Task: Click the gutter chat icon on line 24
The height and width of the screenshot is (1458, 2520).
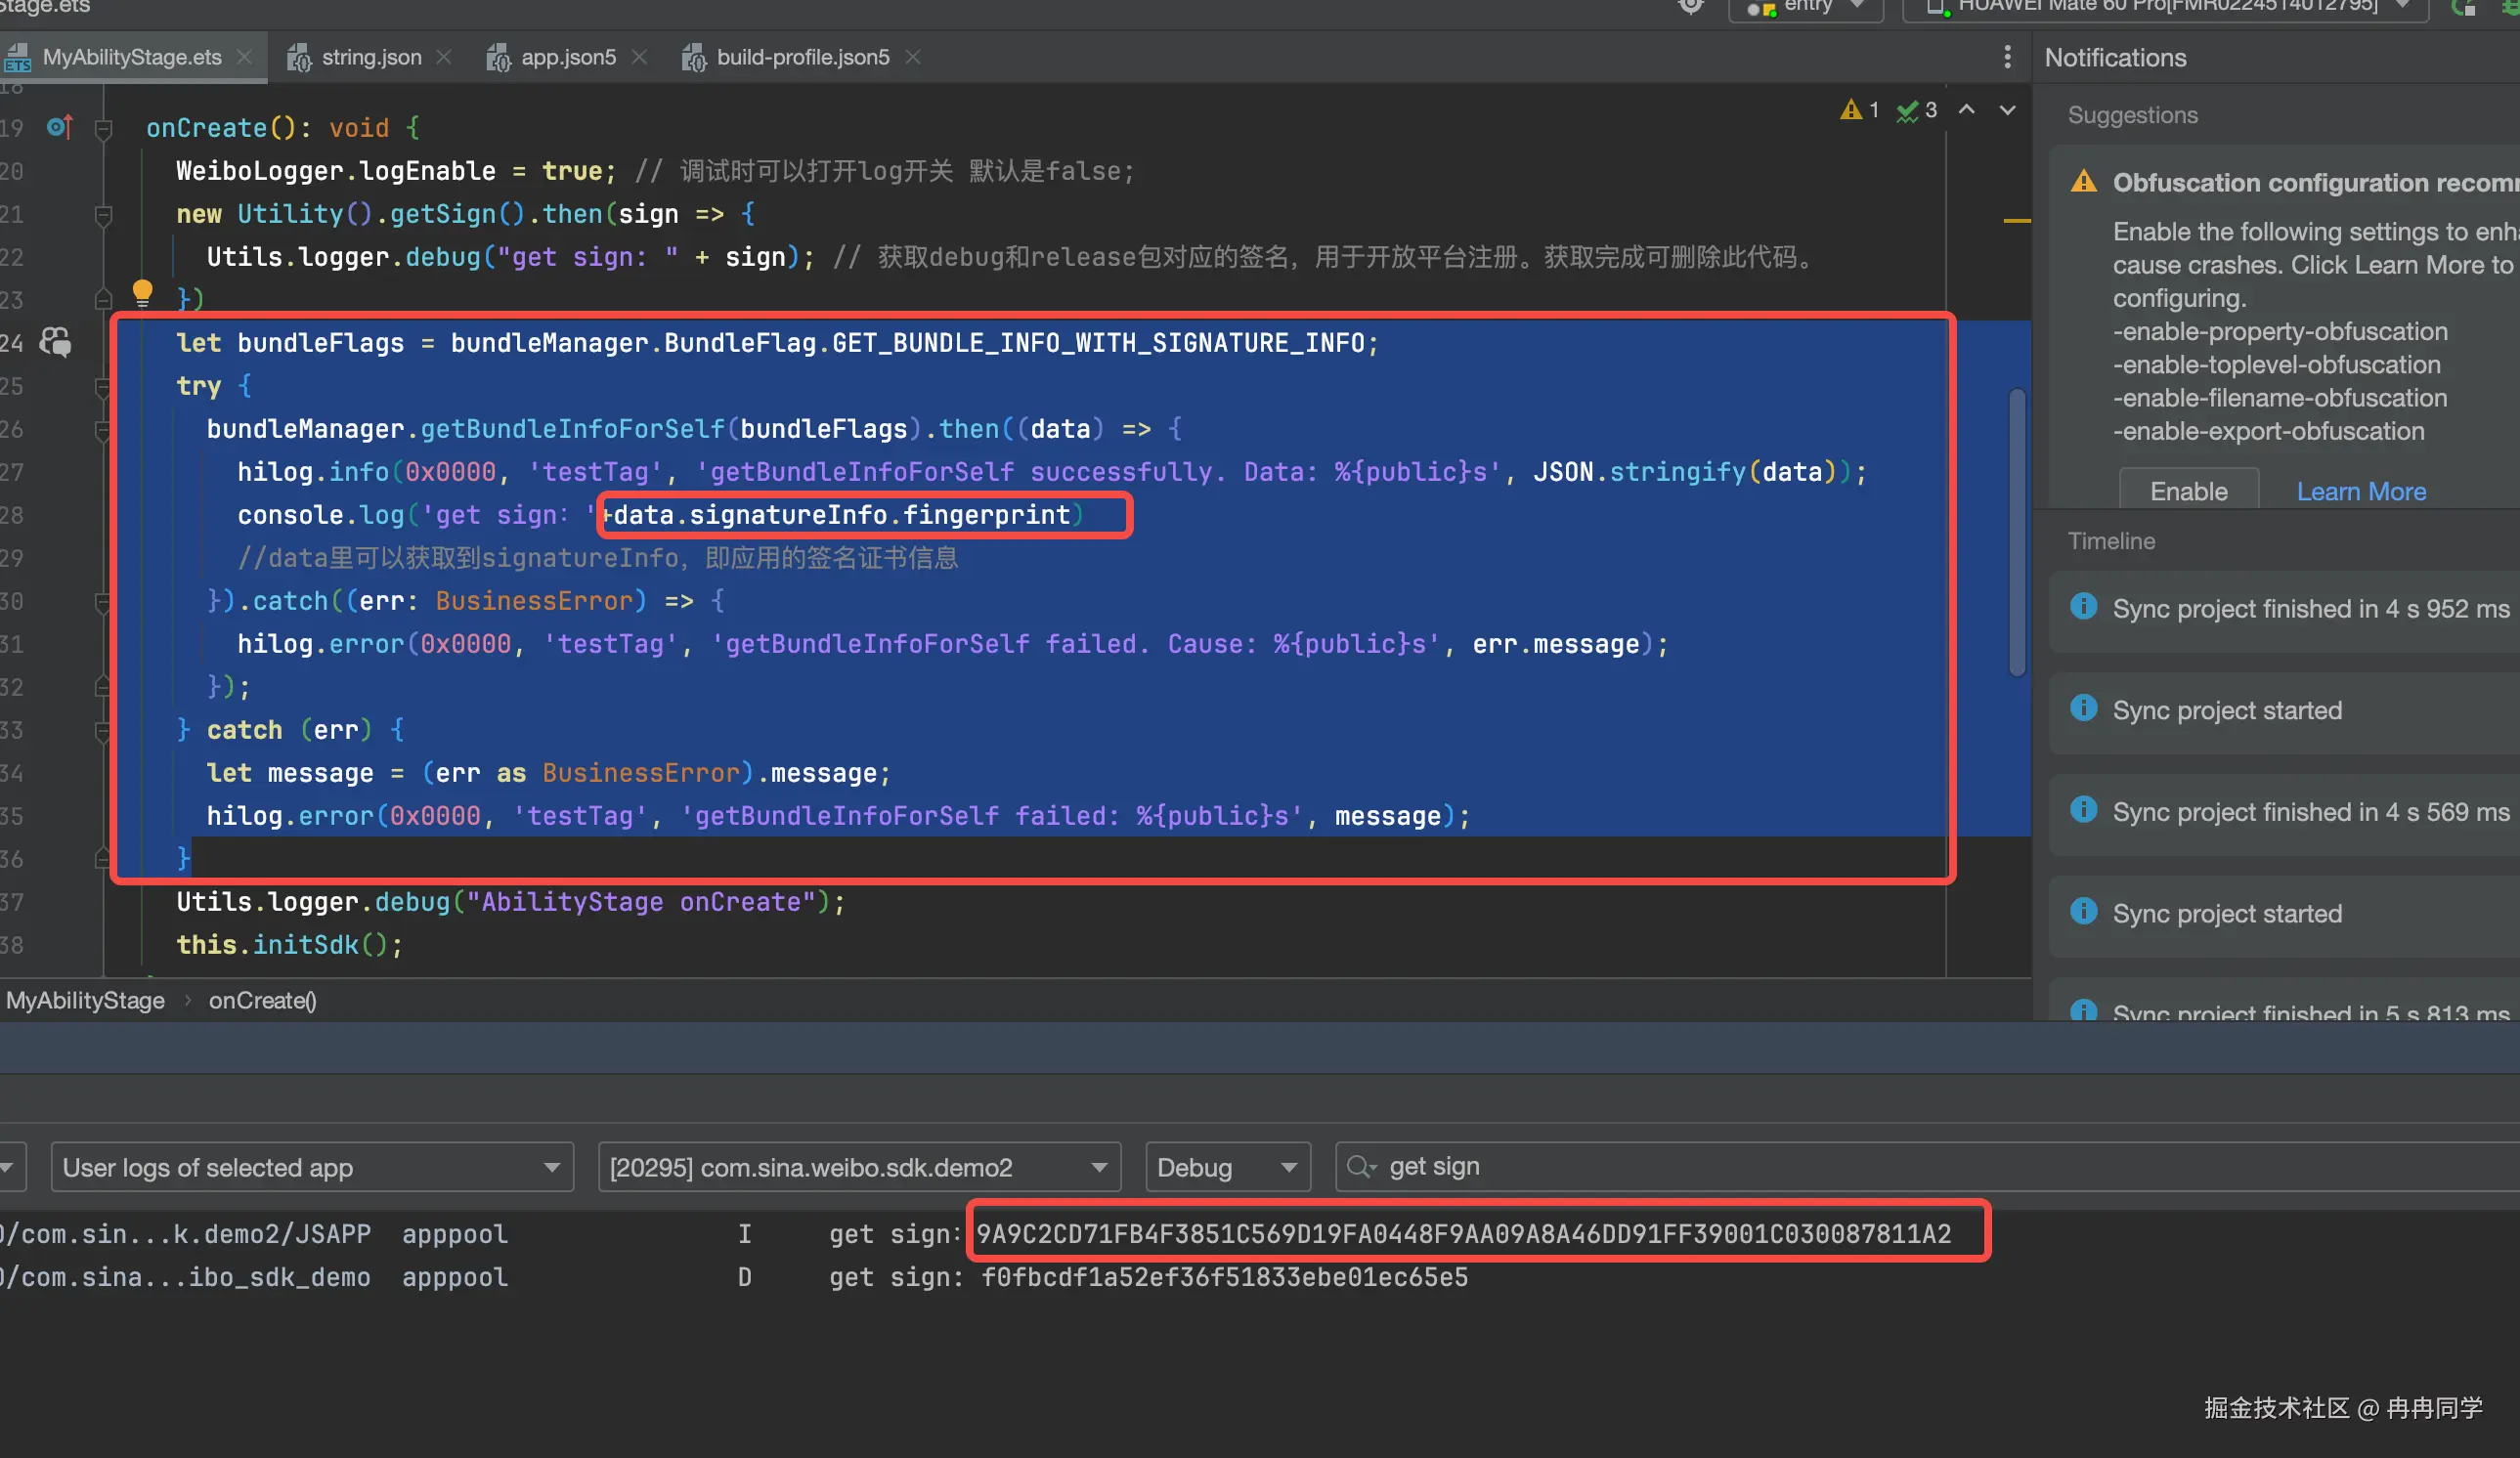Action: click(55, 343)
